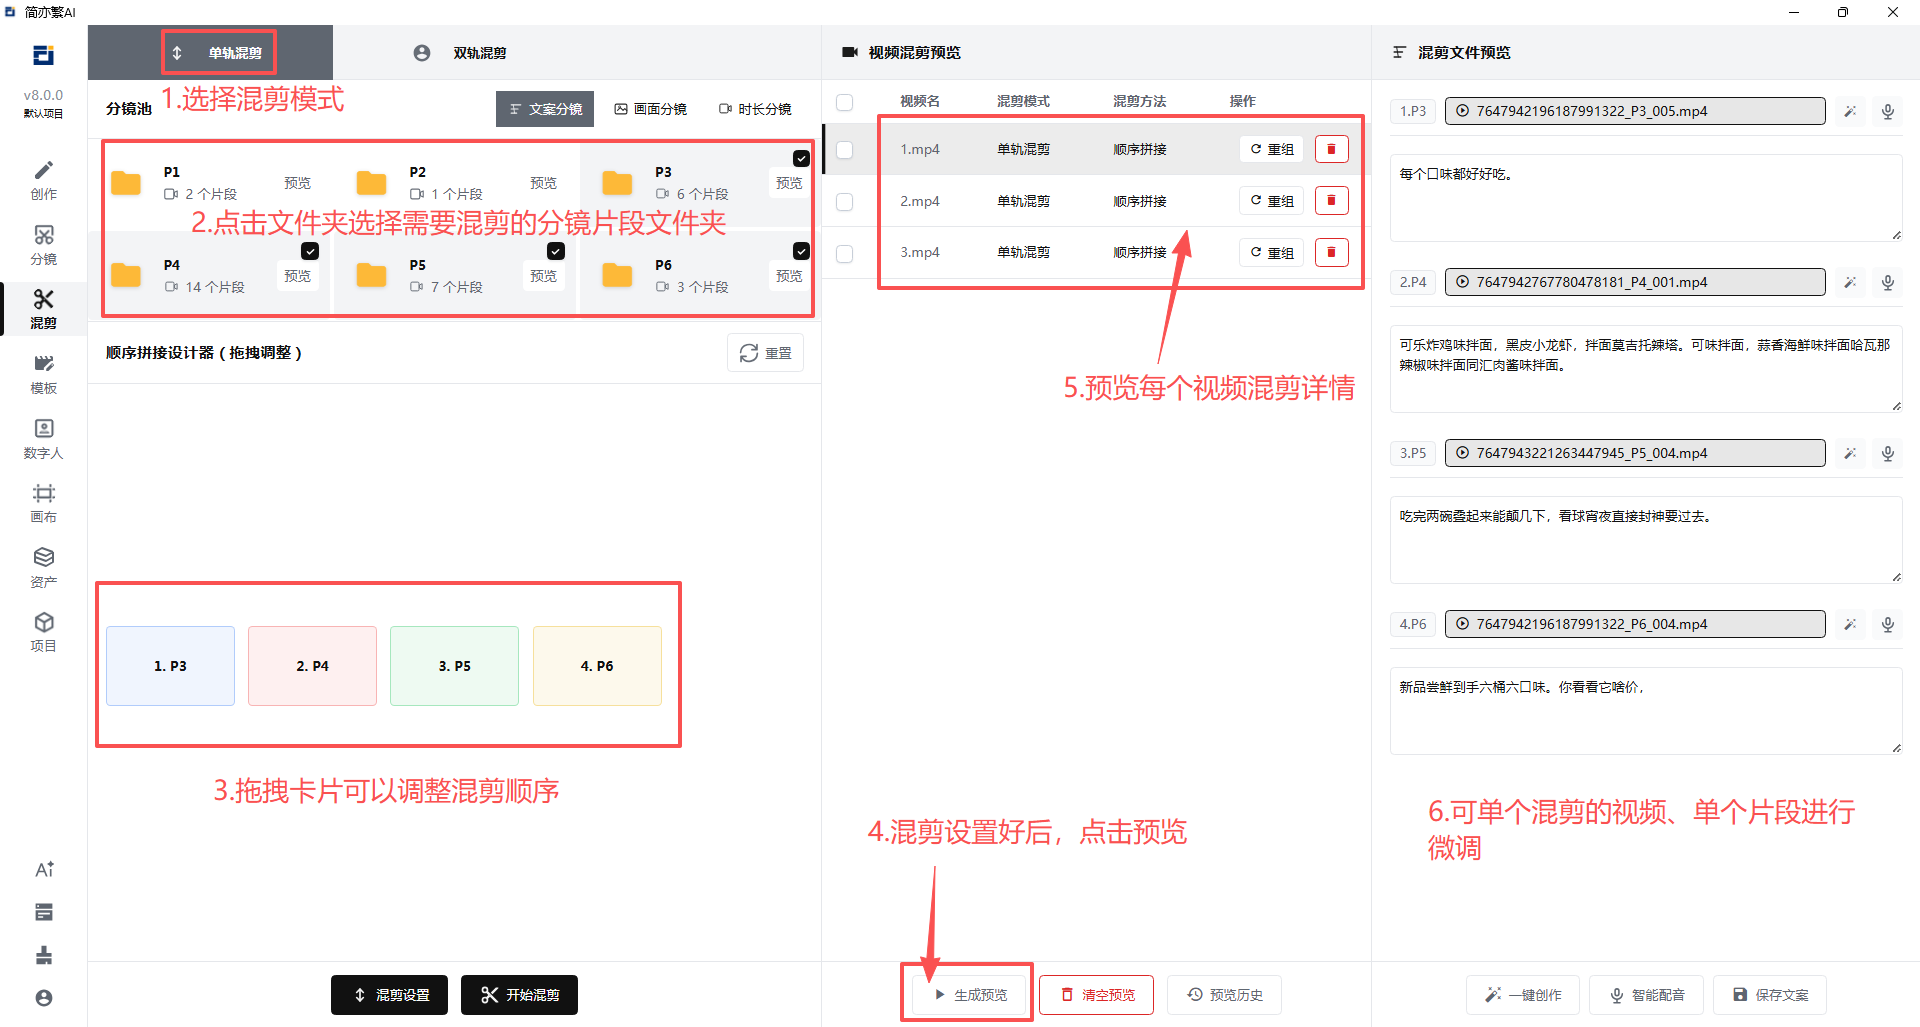Delete 2.mp4 with the red trash icon

[x=1331, y=201]
